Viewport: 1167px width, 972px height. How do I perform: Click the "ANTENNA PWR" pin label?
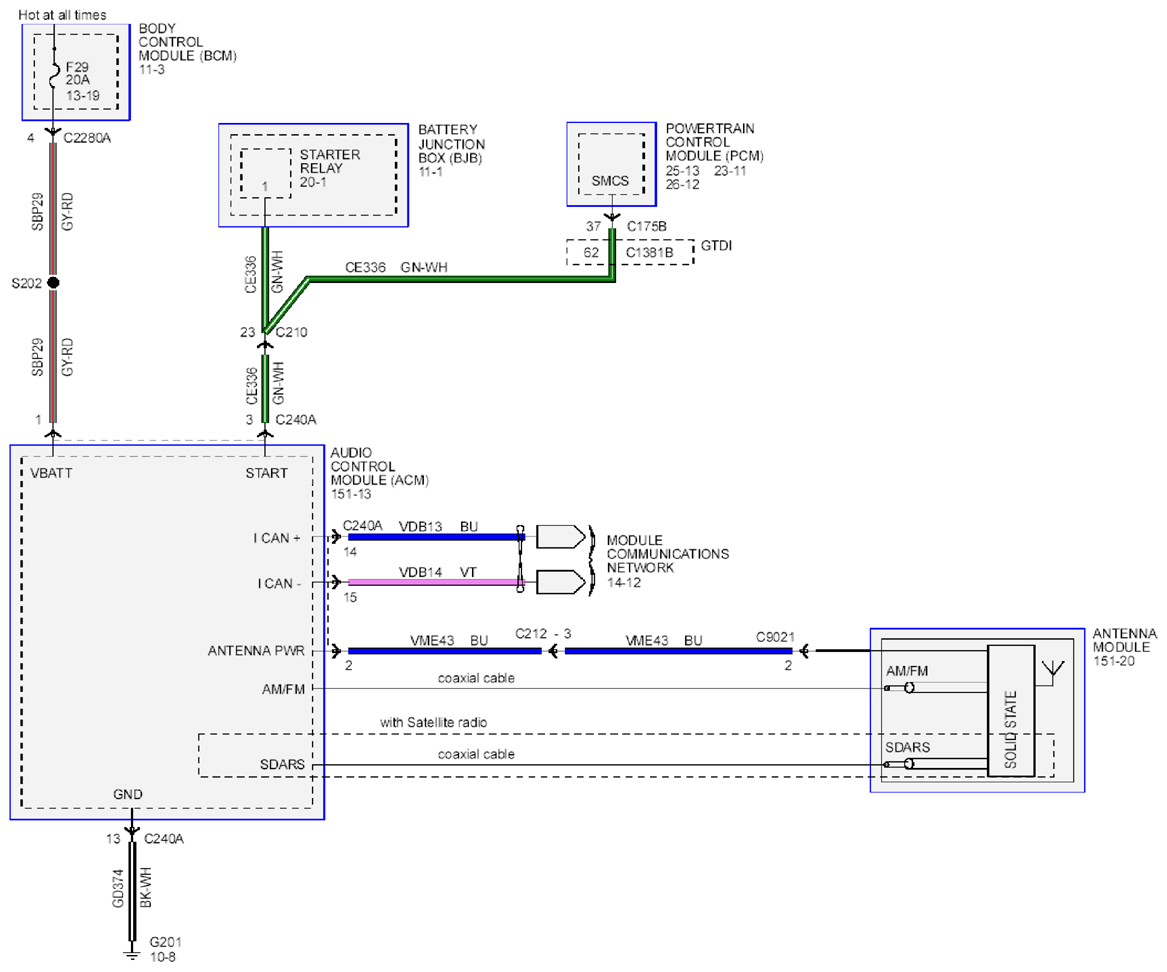256,651
